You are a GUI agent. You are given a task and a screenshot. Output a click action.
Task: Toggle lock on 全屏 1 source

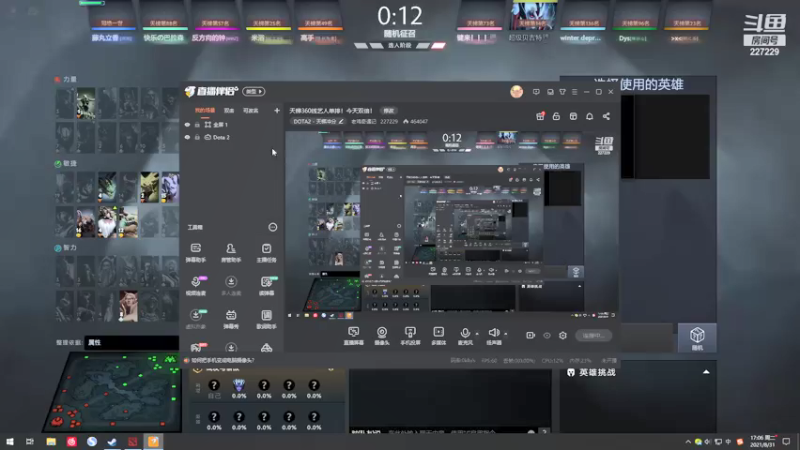[x=197, y=124]
